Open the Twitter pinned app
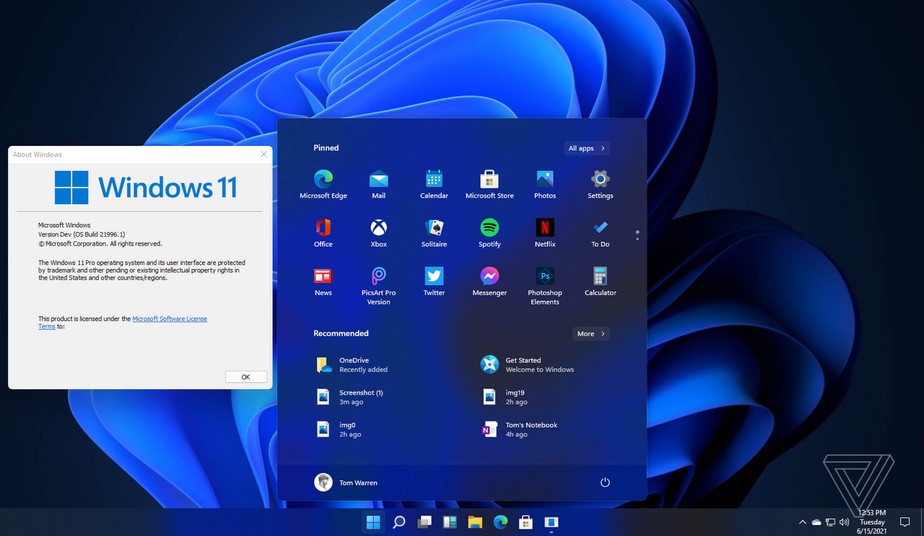The height and width of the screenshot is (536, 924). coord(434,277)
